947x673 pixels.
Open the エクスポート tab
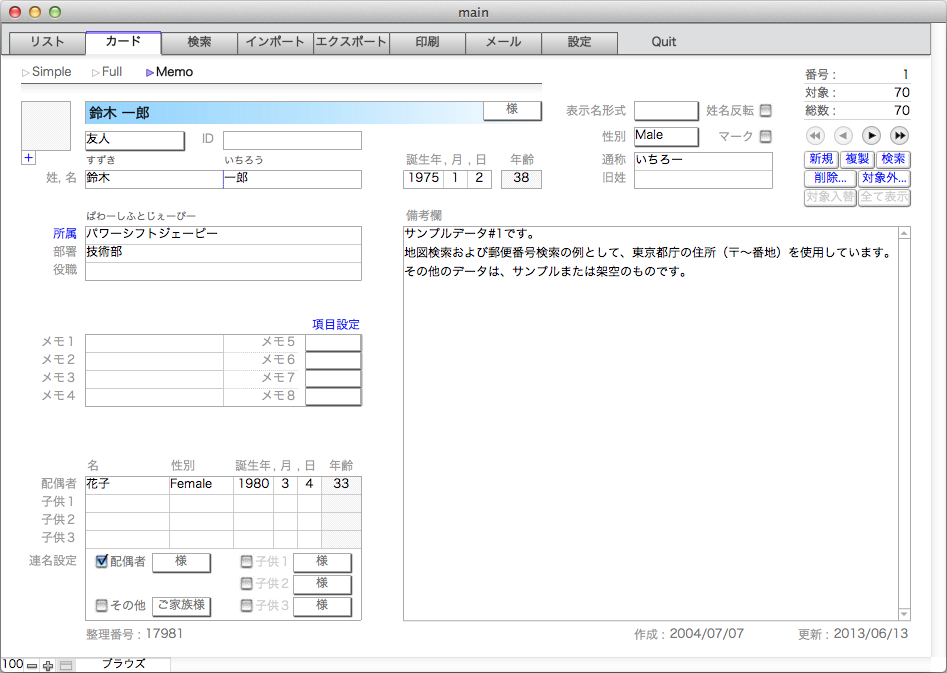(351, 42)
